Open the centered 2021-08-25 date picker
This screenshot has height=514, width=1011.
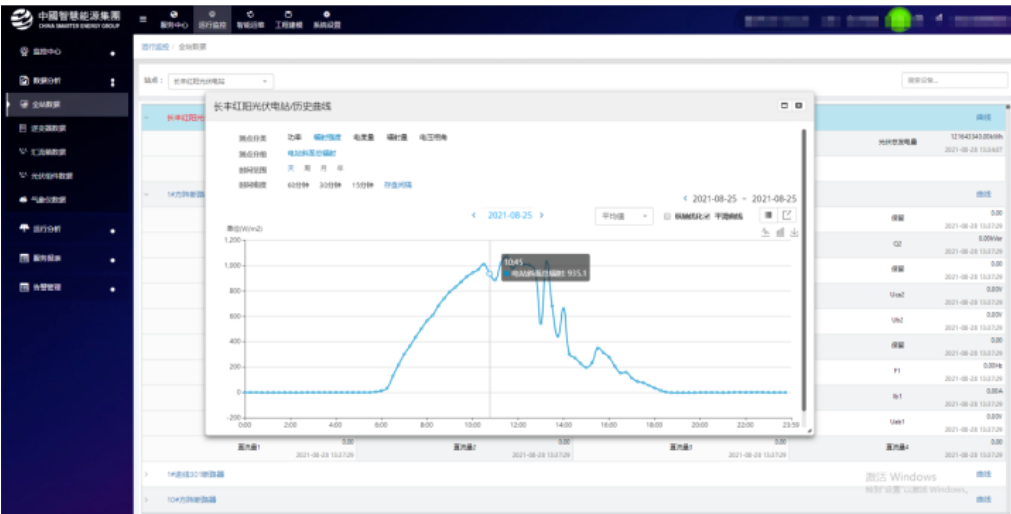[x=510, y=215]
